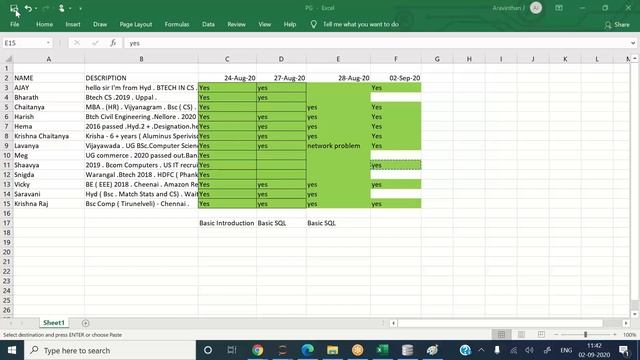The height and width of the screenshot is (360, 640).
Task: Click the Touch/Mouse mode icon
Action: (x=61, y=8)
